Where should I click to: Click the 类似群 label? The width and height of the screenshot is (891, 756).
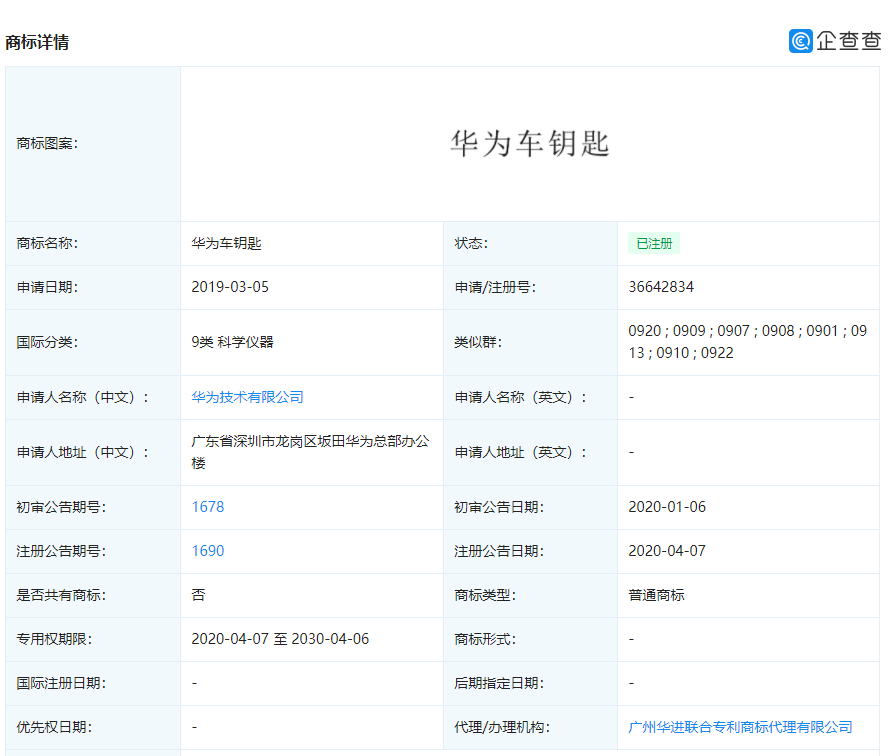478,342
